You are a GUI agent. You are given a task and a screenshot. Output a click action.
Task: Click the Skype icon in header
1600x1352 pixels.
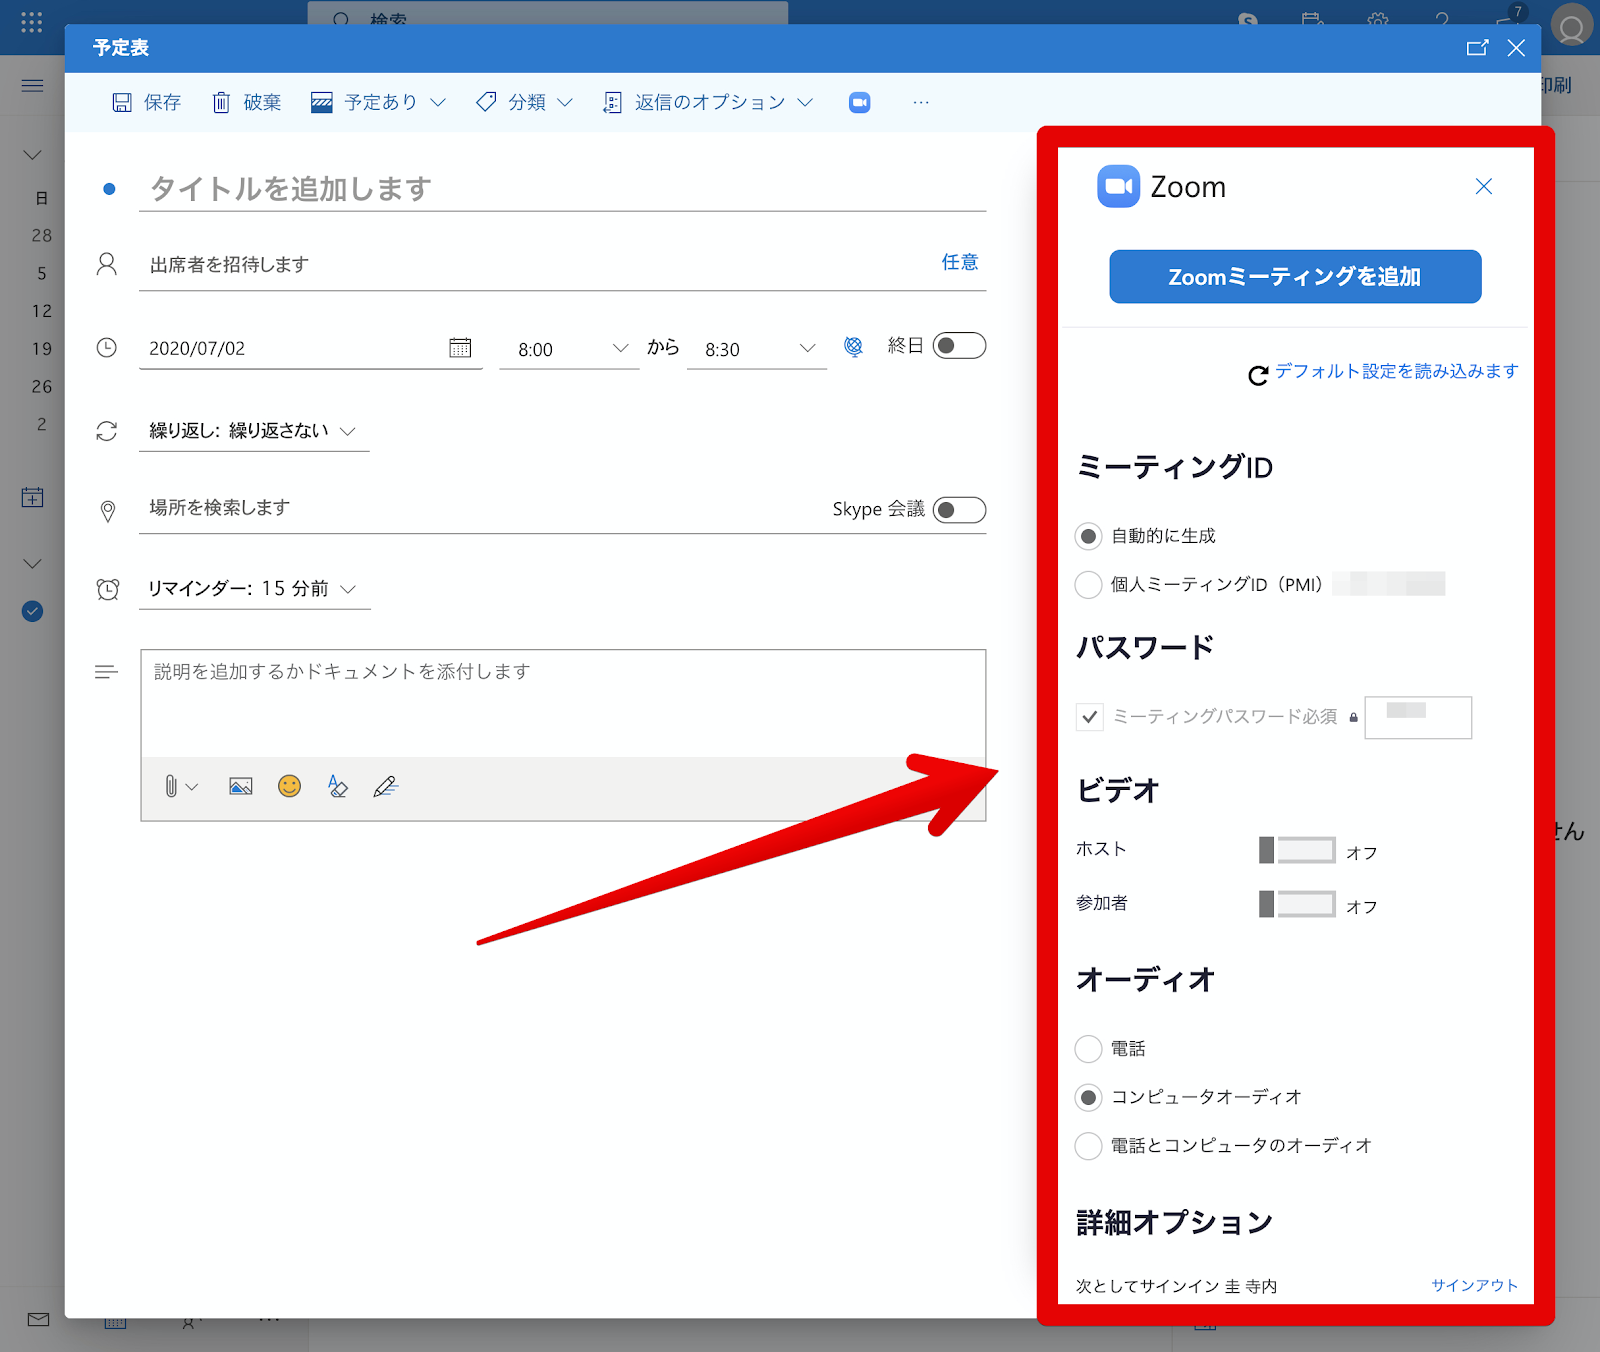(1247, 20)
